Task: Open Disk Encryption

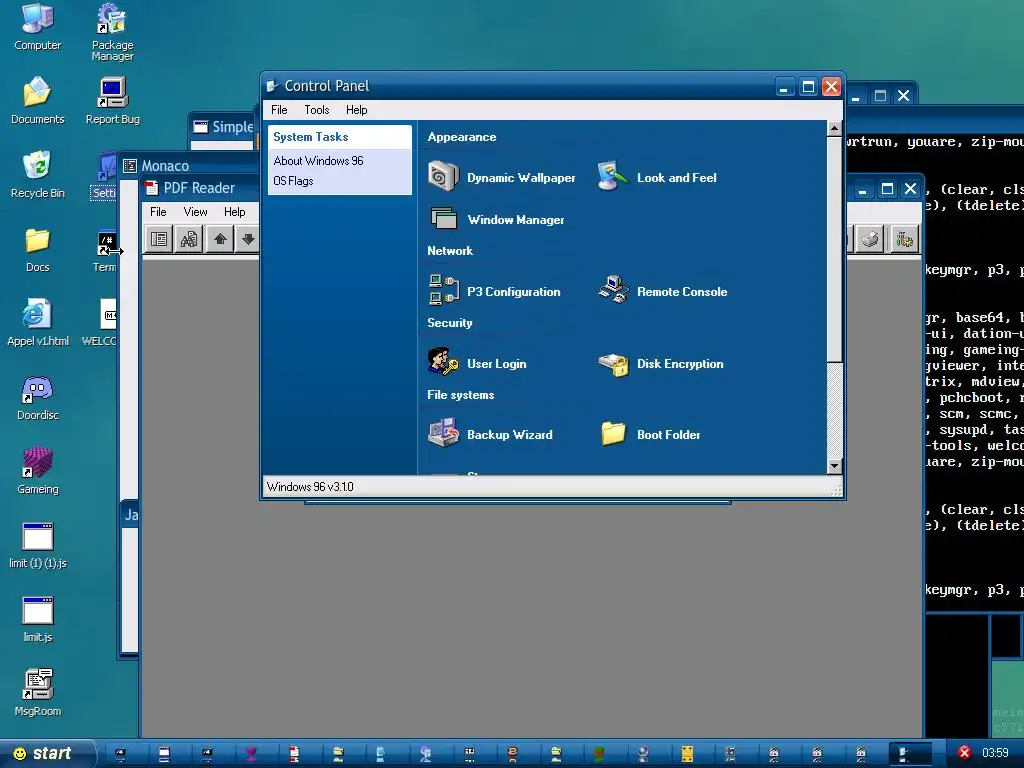Action: [661, 363]
